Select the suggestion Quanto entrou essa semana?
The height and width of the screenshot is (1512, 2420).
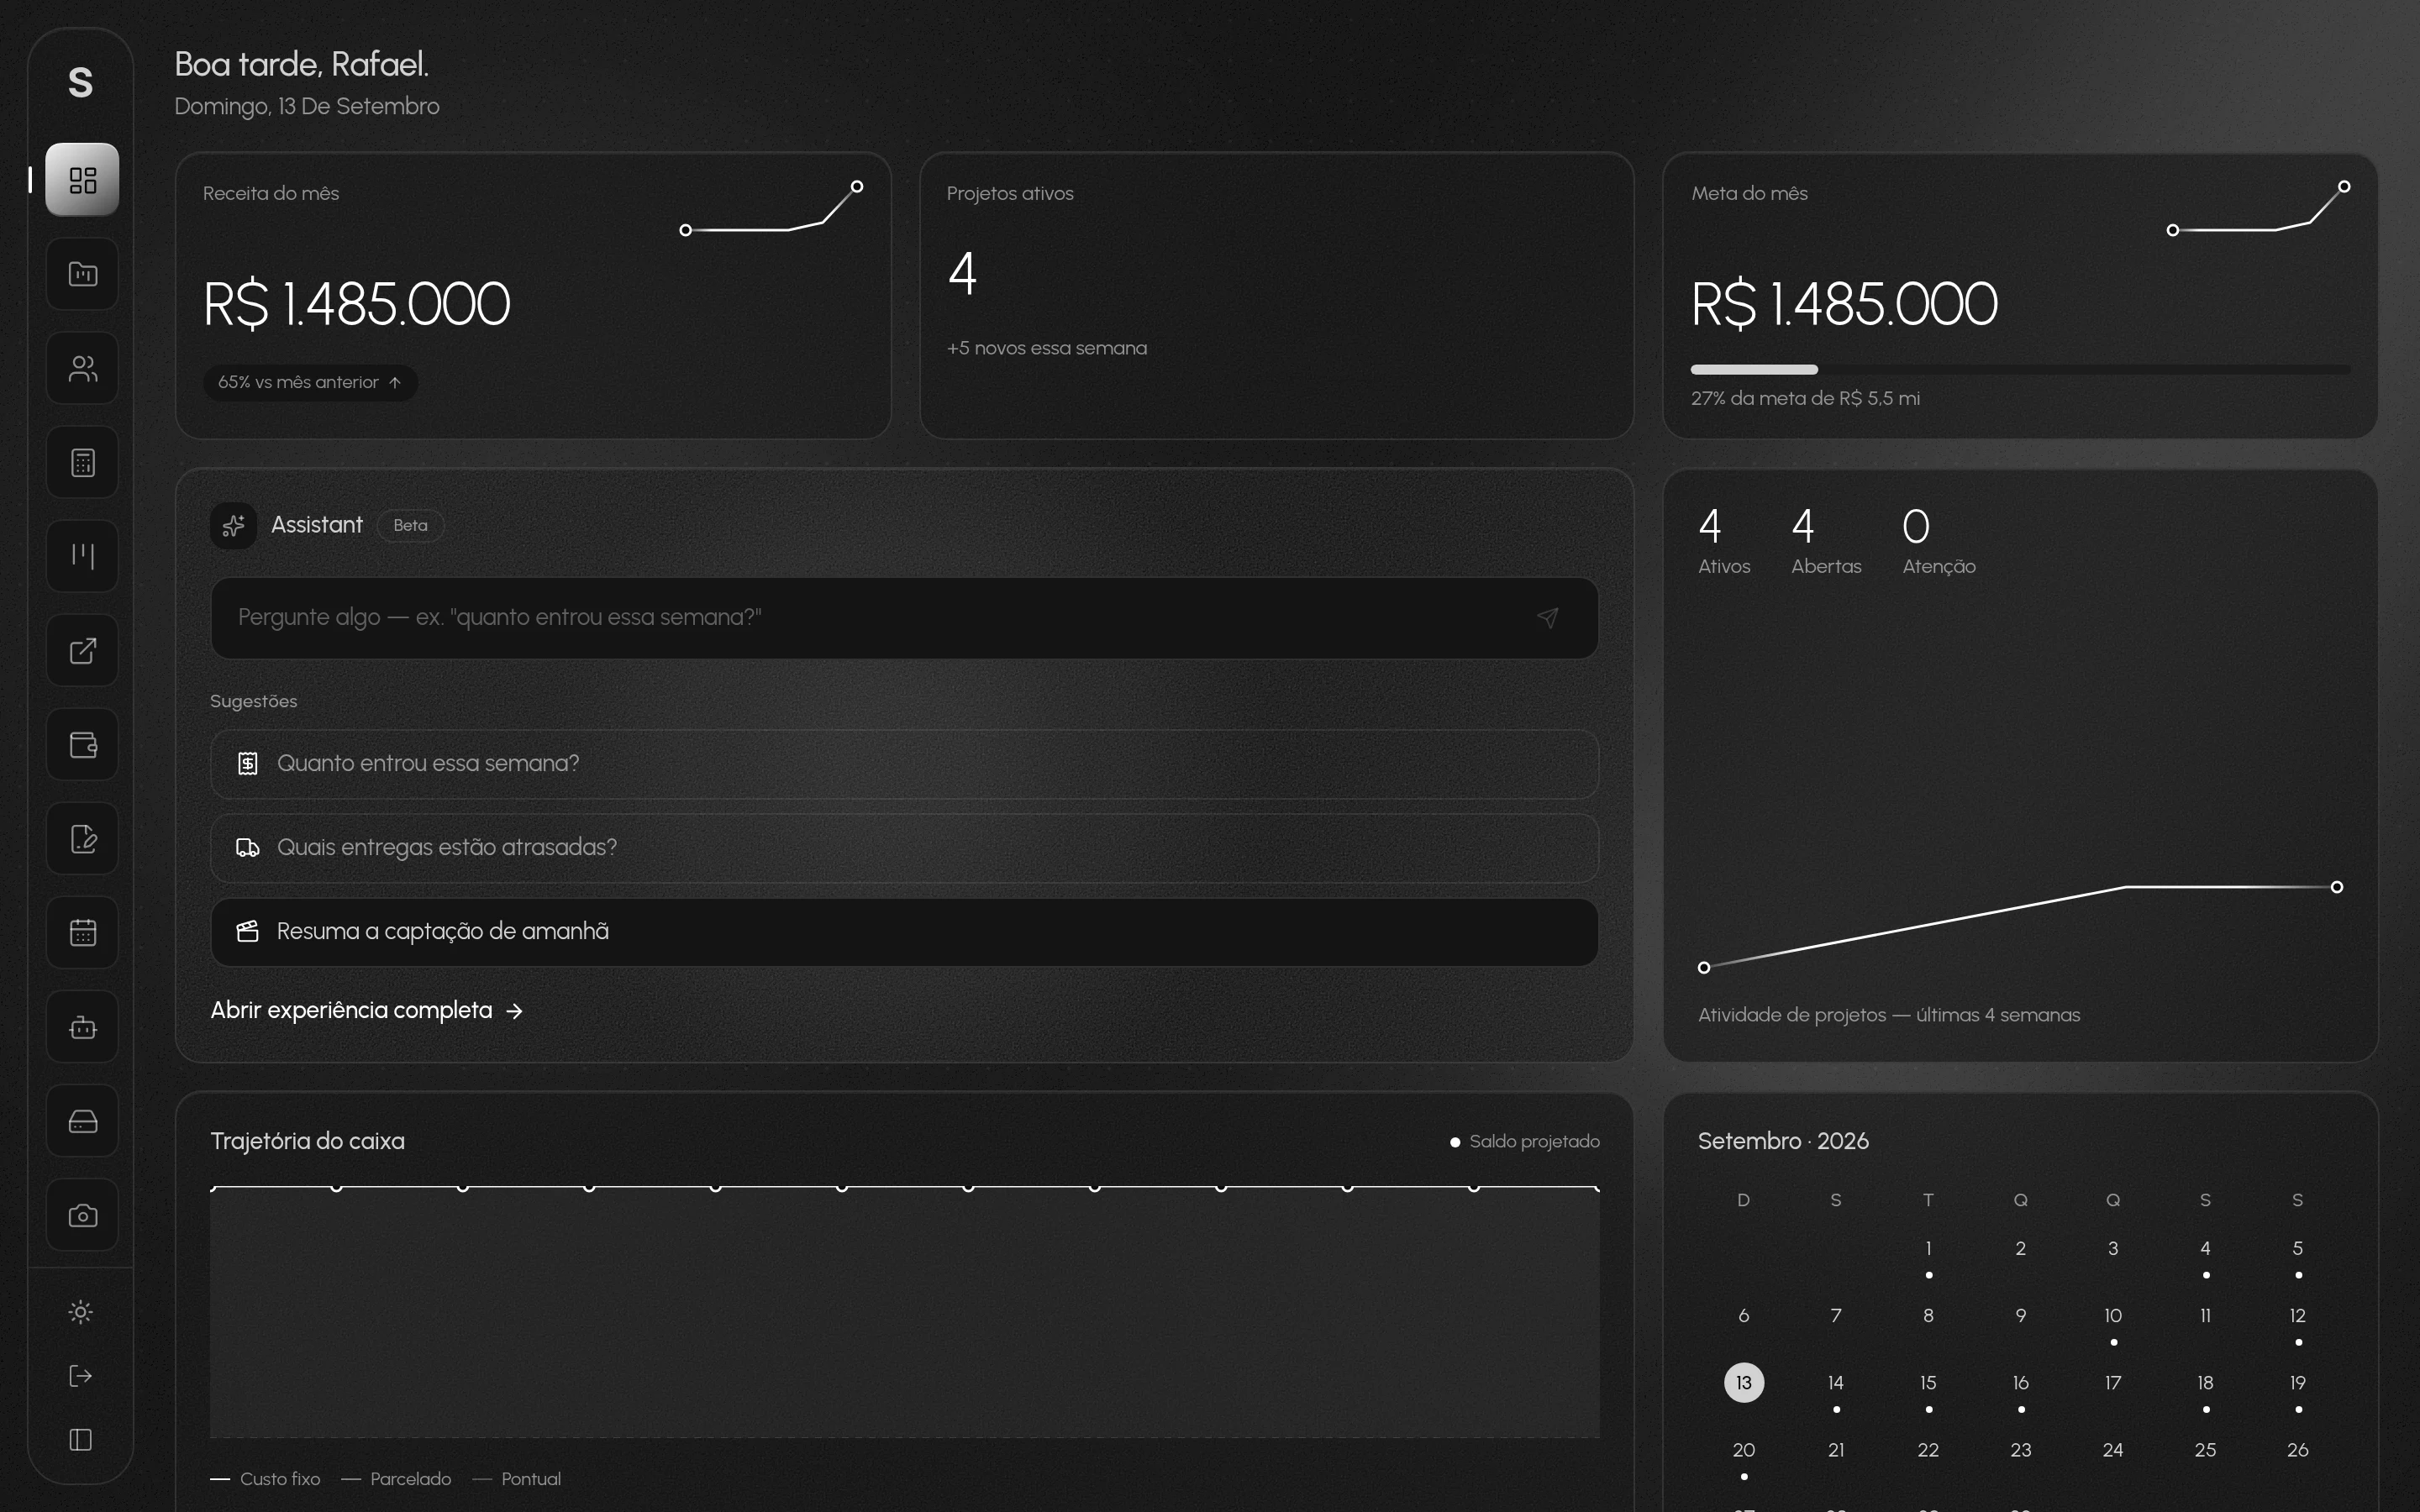point(904,764)
